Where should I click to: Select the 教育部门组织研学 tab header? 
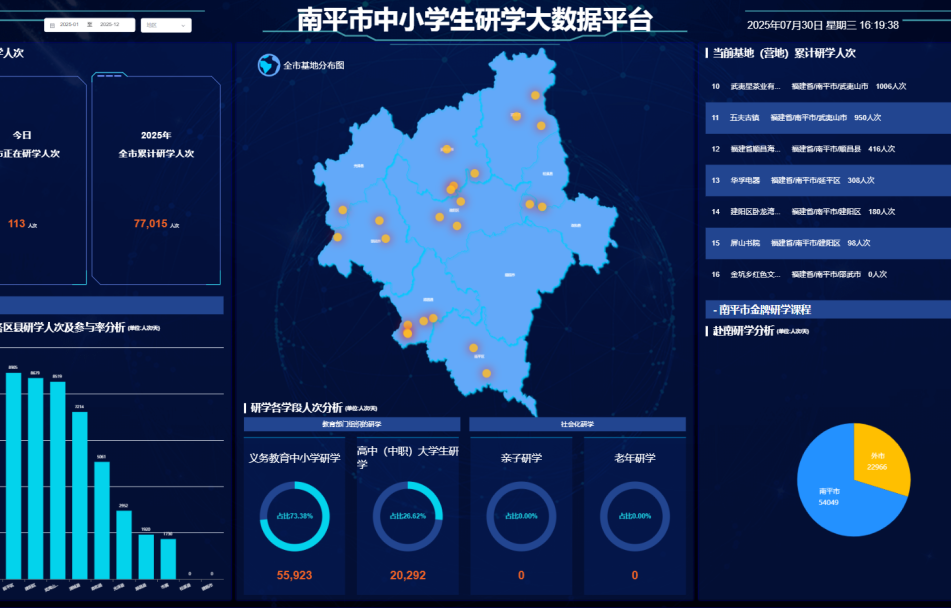(x=351, y=424)
